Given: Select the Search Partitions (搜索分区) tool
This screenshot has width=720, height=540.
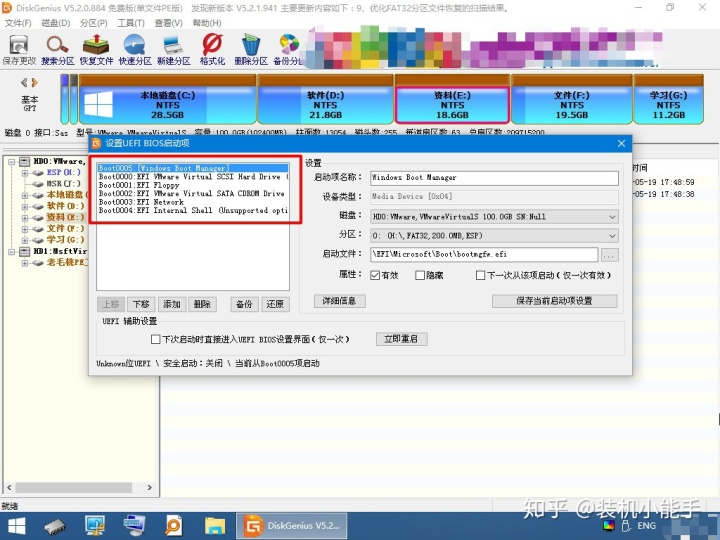Looking at the screenshot, I should tap(57, 50).
